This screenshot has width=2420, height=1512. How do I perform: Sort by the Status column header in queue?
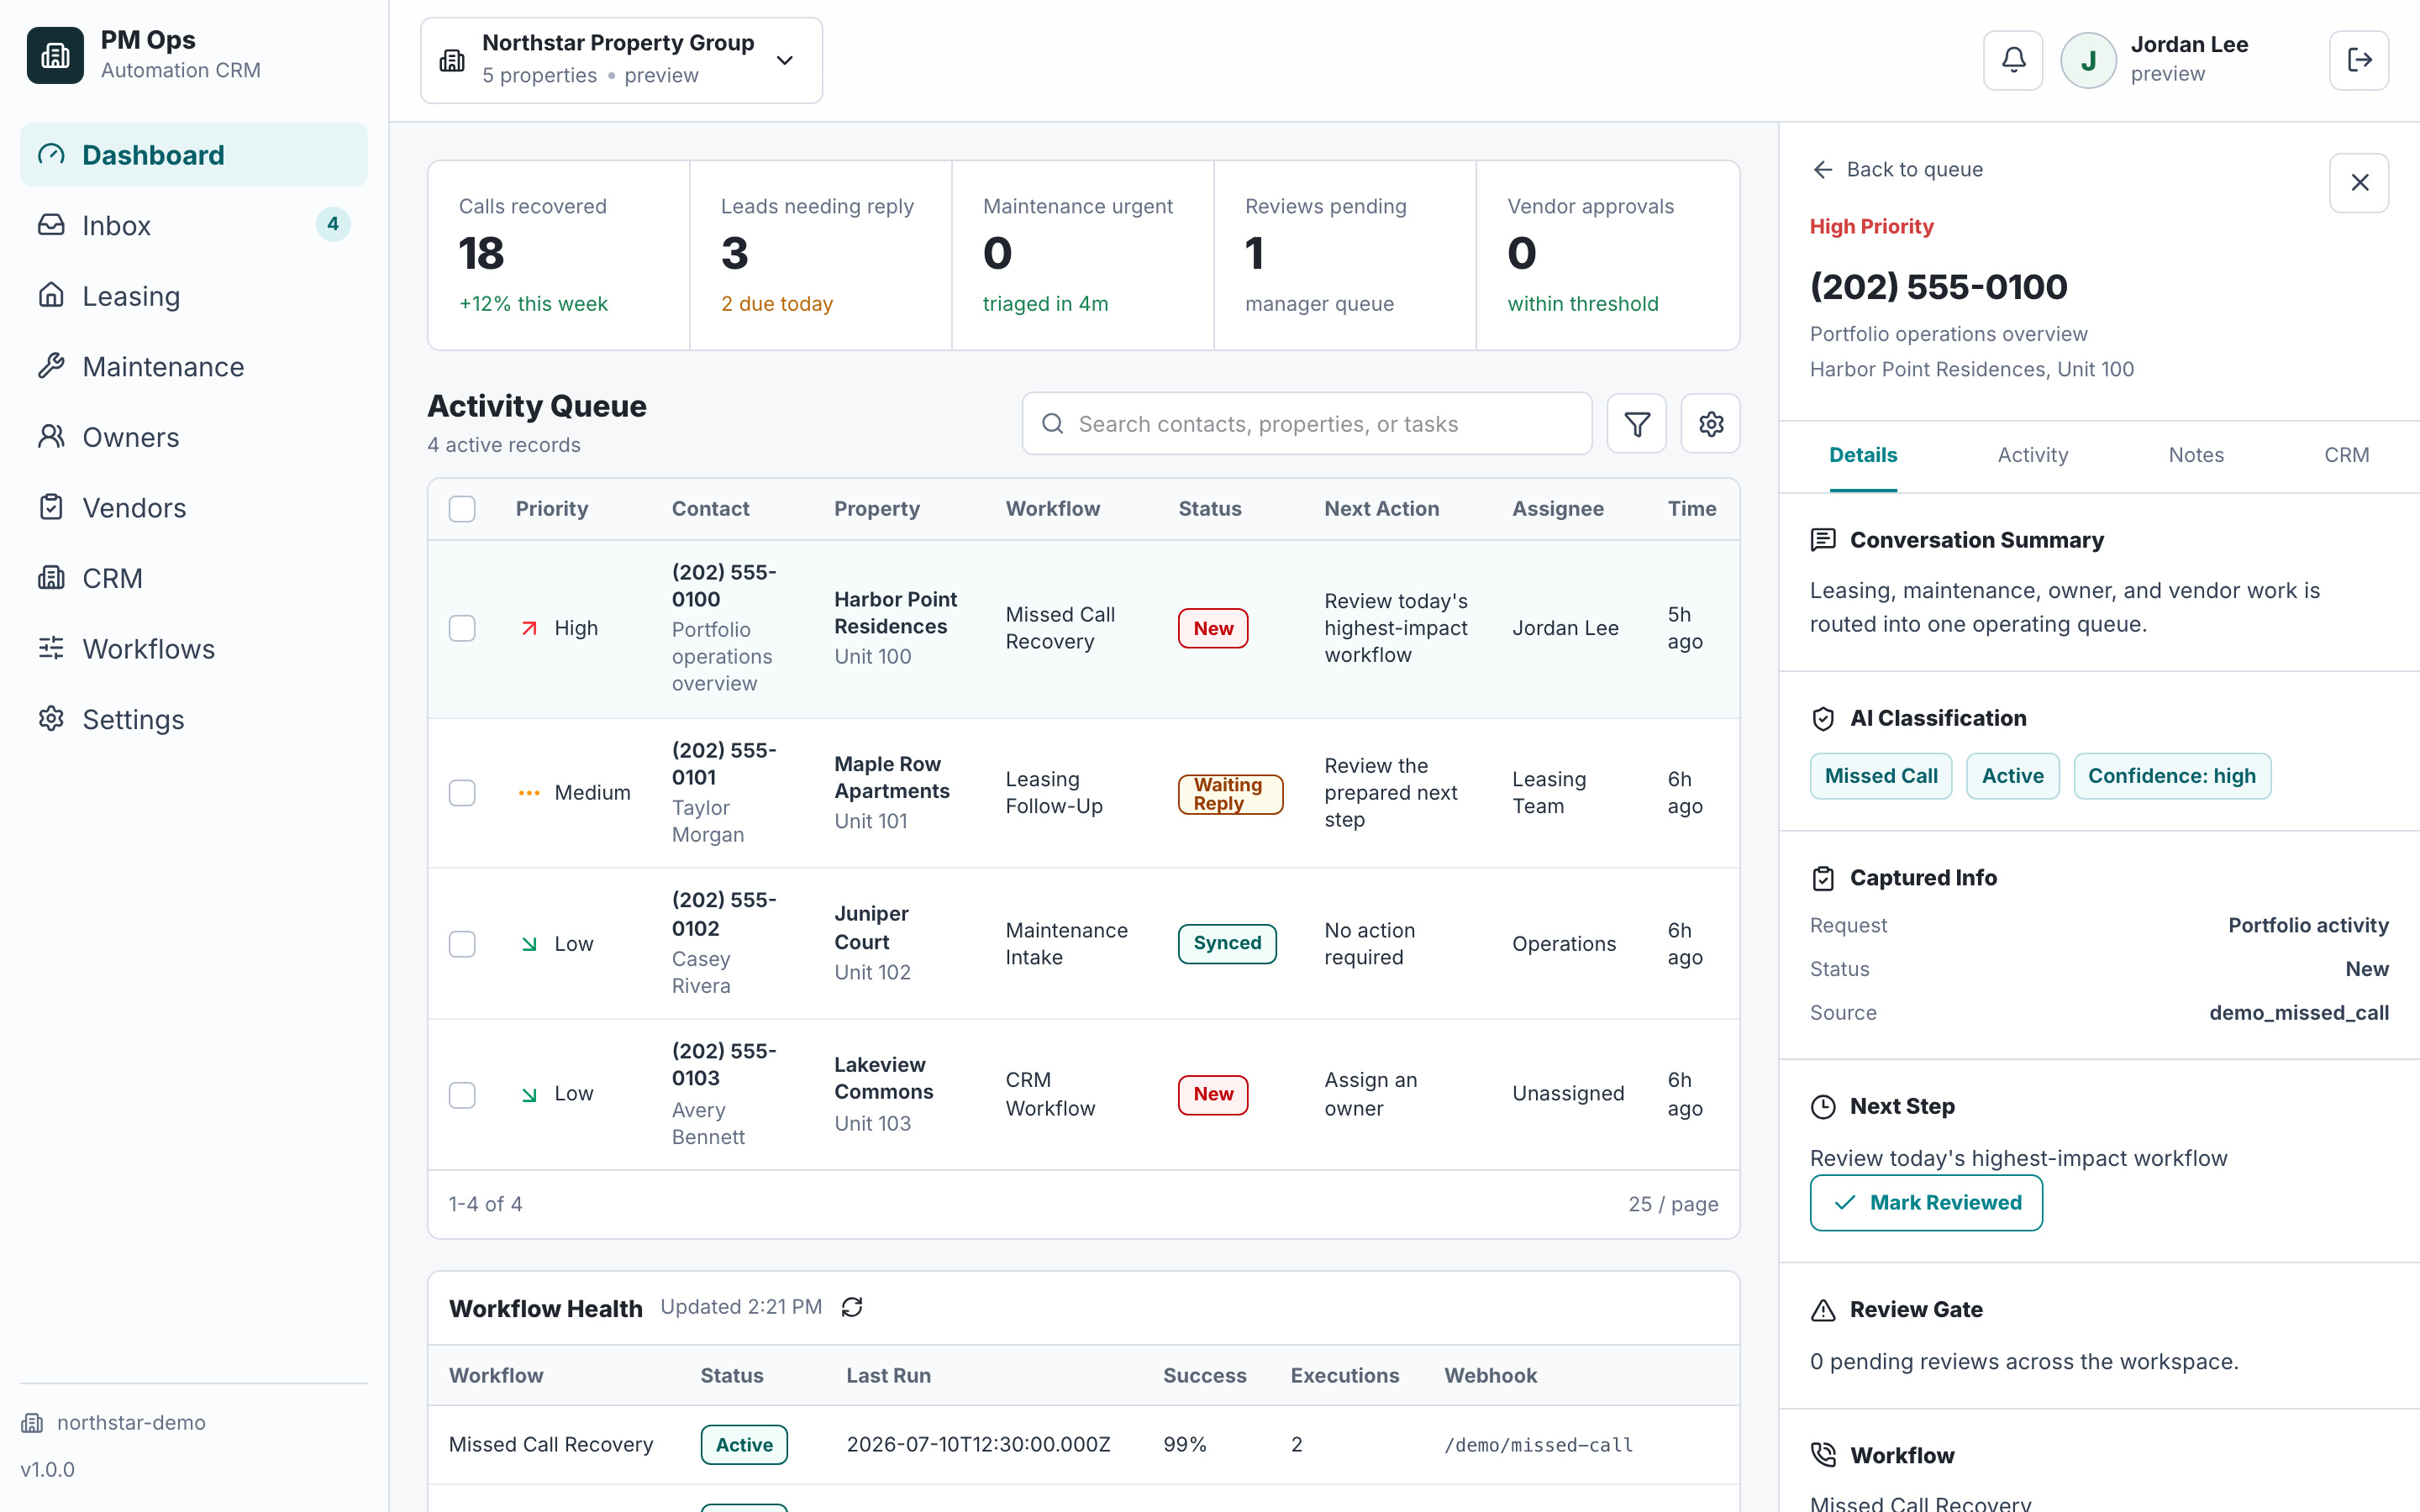1209,509
